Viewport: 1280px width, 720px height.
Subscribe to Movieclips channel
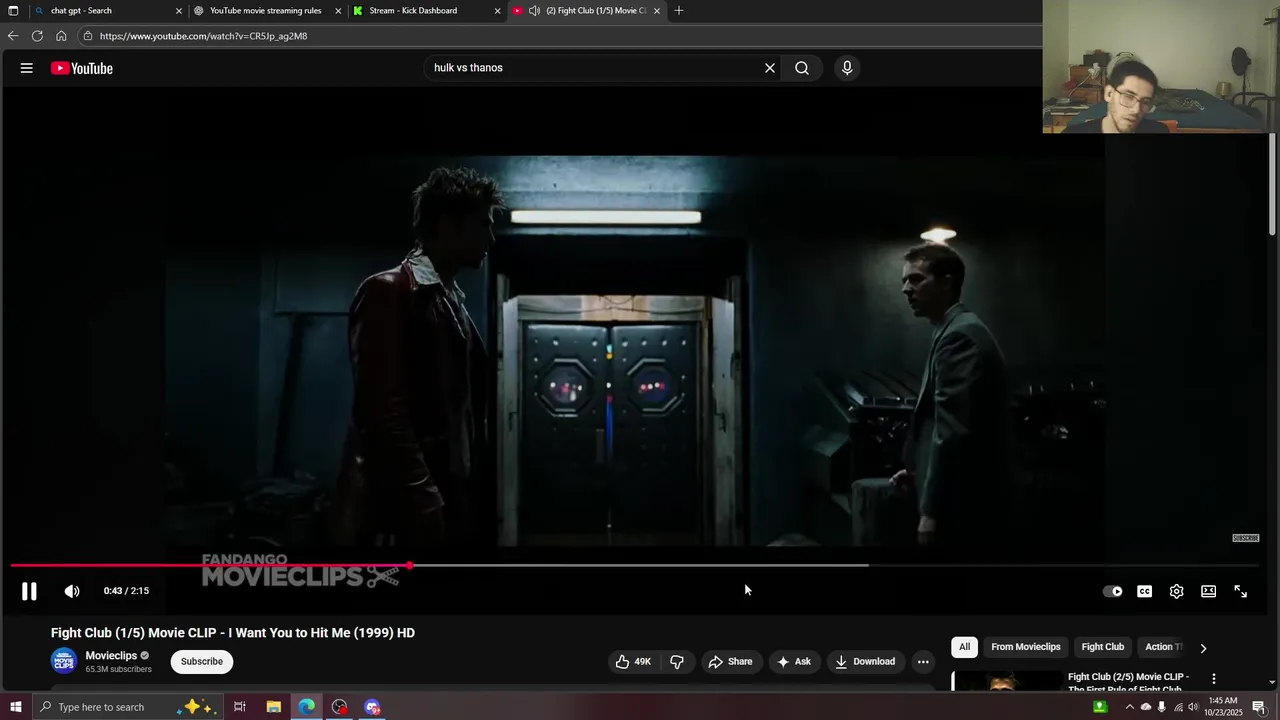pyautogui.click(x=202, y=661)
